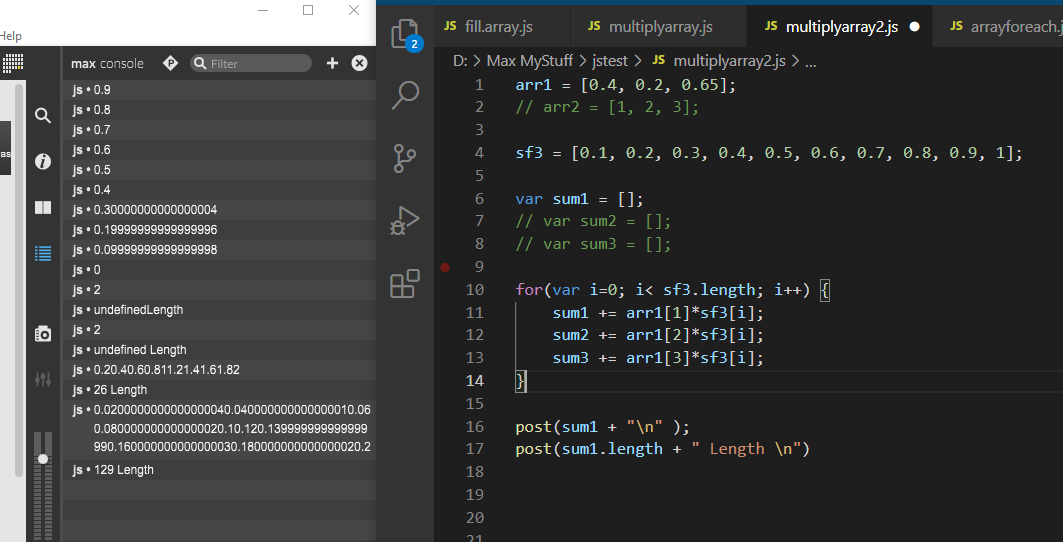
Task: Open the Extensions icon
Action: click(405, 284)
